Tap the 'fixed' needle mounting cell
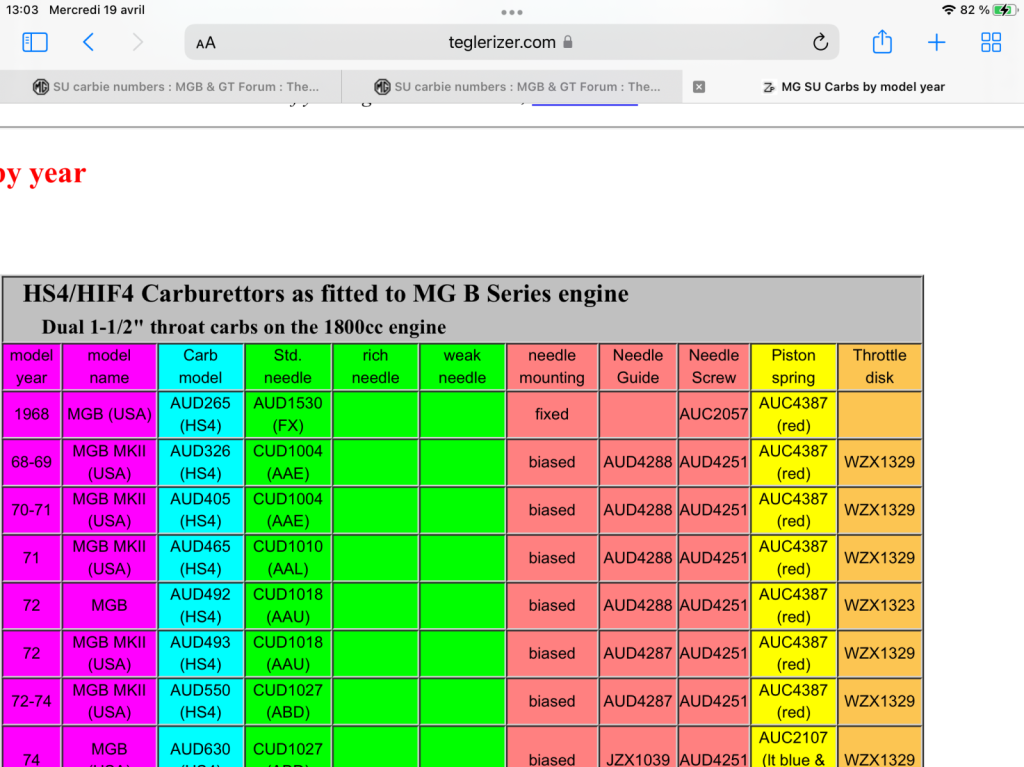Screen dimensions: 1024x767 click(x=552, y=414)
